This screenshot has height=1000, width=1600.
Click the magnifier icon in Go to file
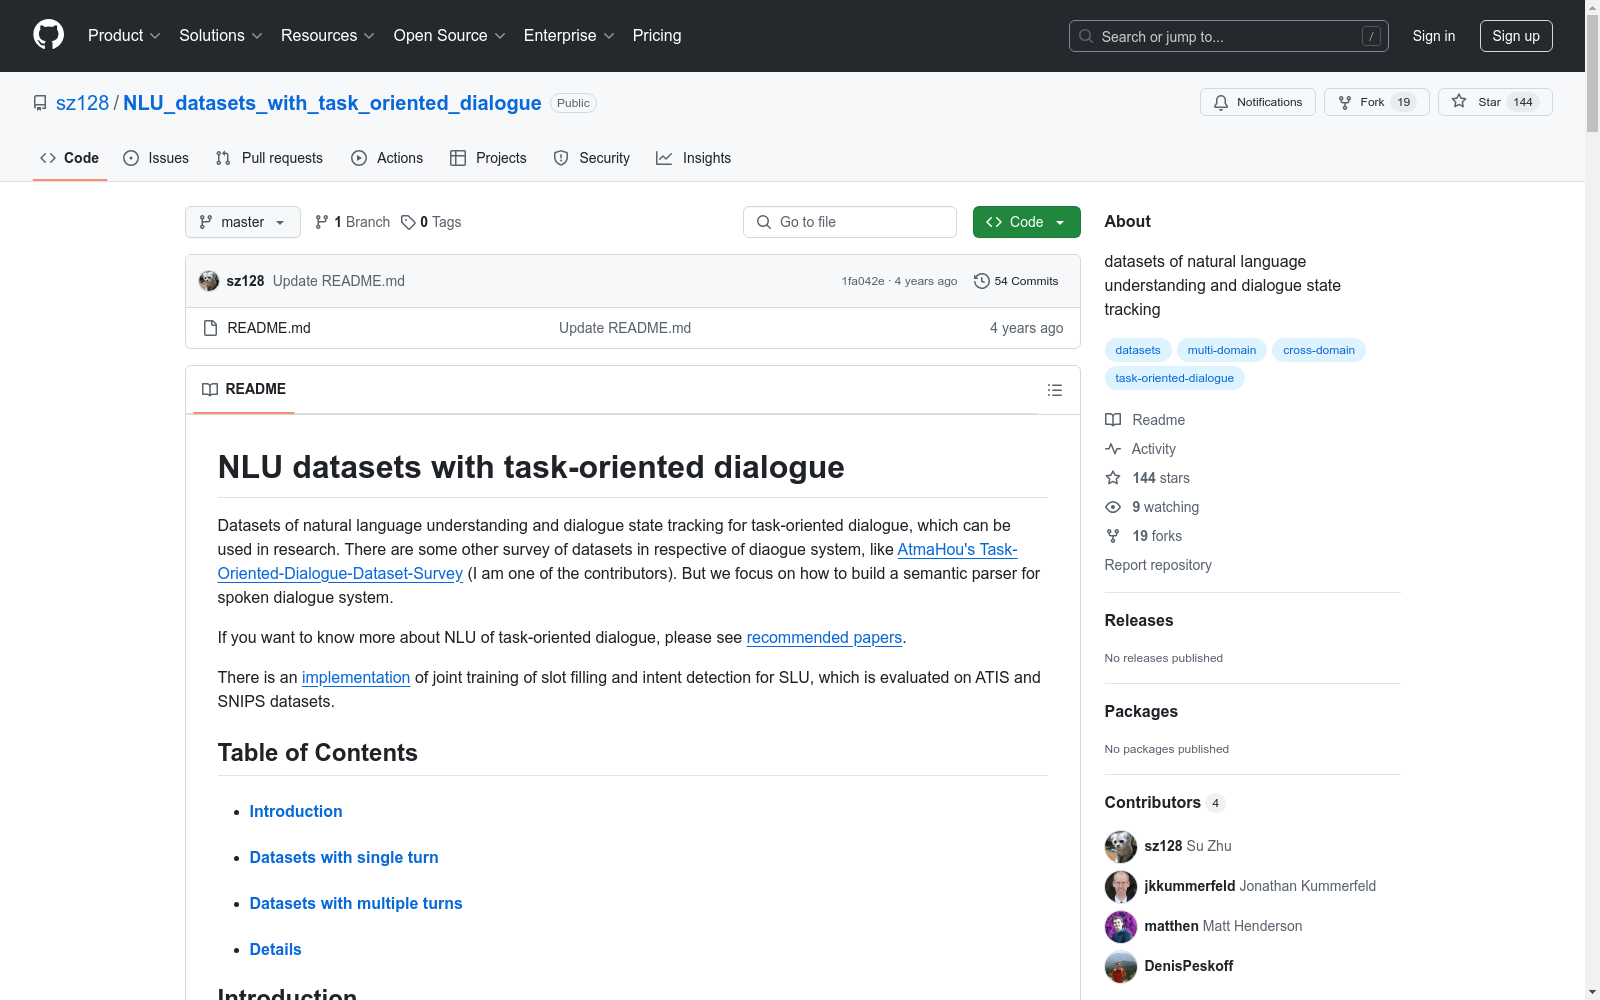[764, 222]
